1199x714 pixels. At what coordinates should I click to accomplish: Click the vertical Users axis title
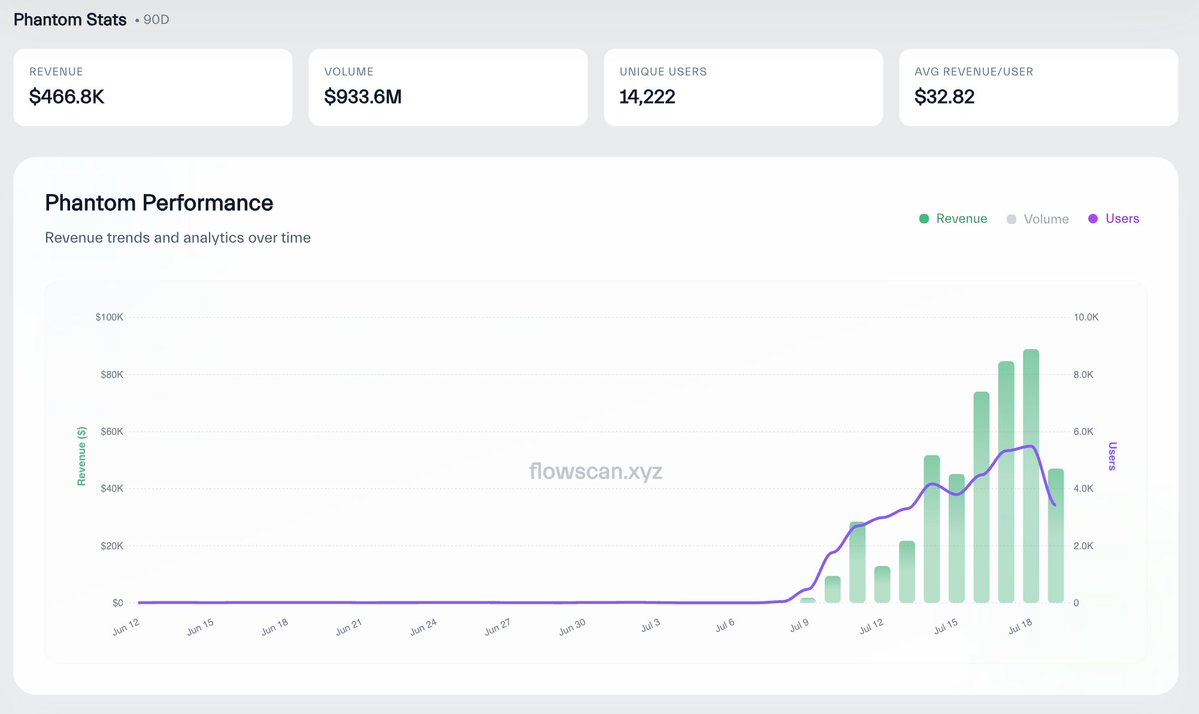(x=1112, y=456)
